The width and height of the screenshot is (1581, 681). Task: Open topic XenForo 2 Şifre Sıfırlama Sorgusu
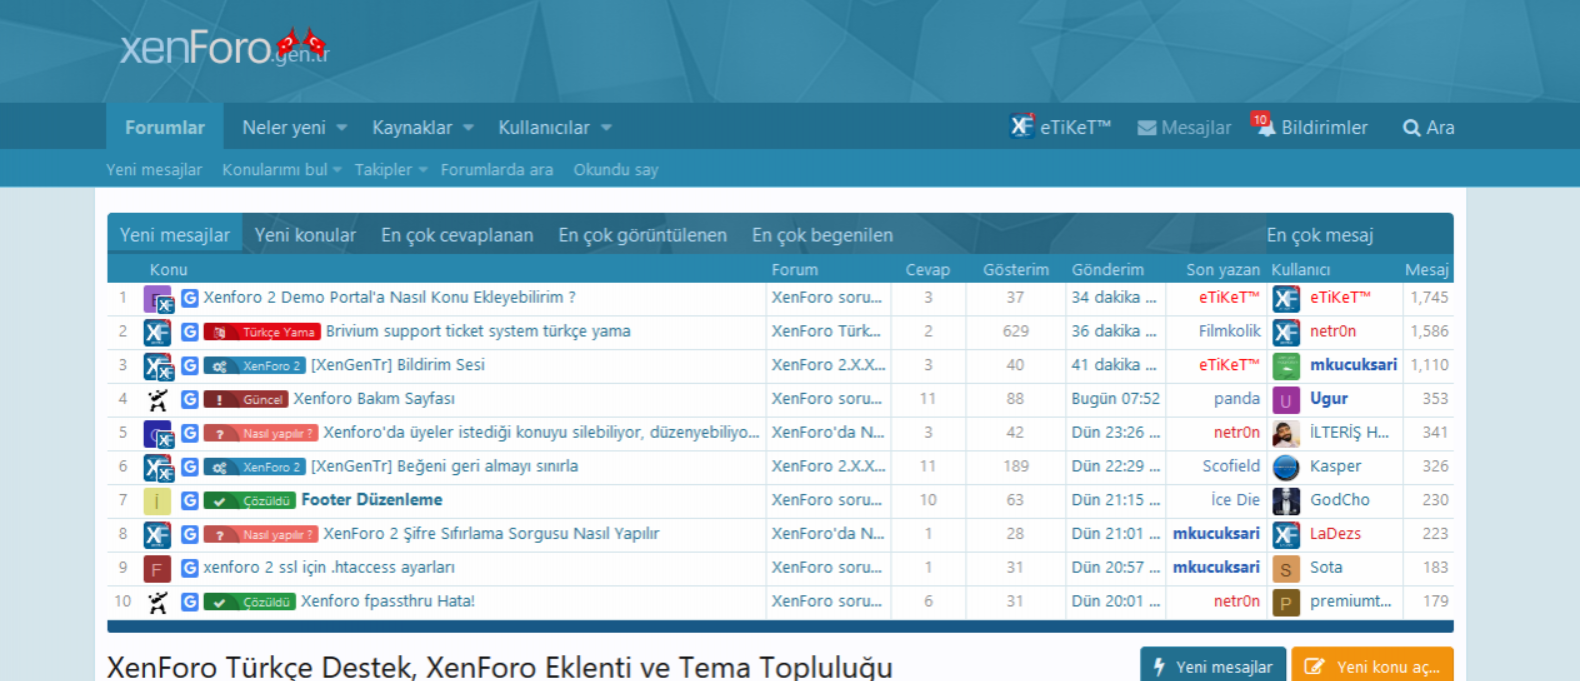click(491, 534)
